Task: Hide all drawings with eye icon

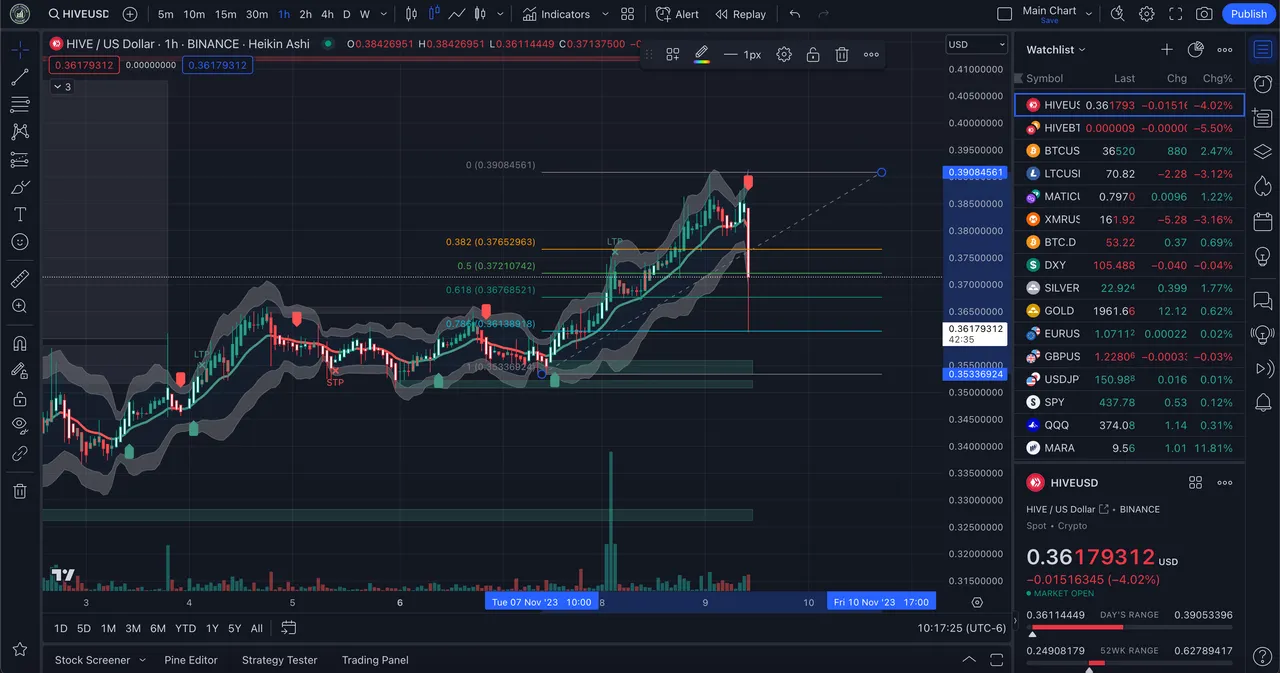Action: (x=19, y=426)
